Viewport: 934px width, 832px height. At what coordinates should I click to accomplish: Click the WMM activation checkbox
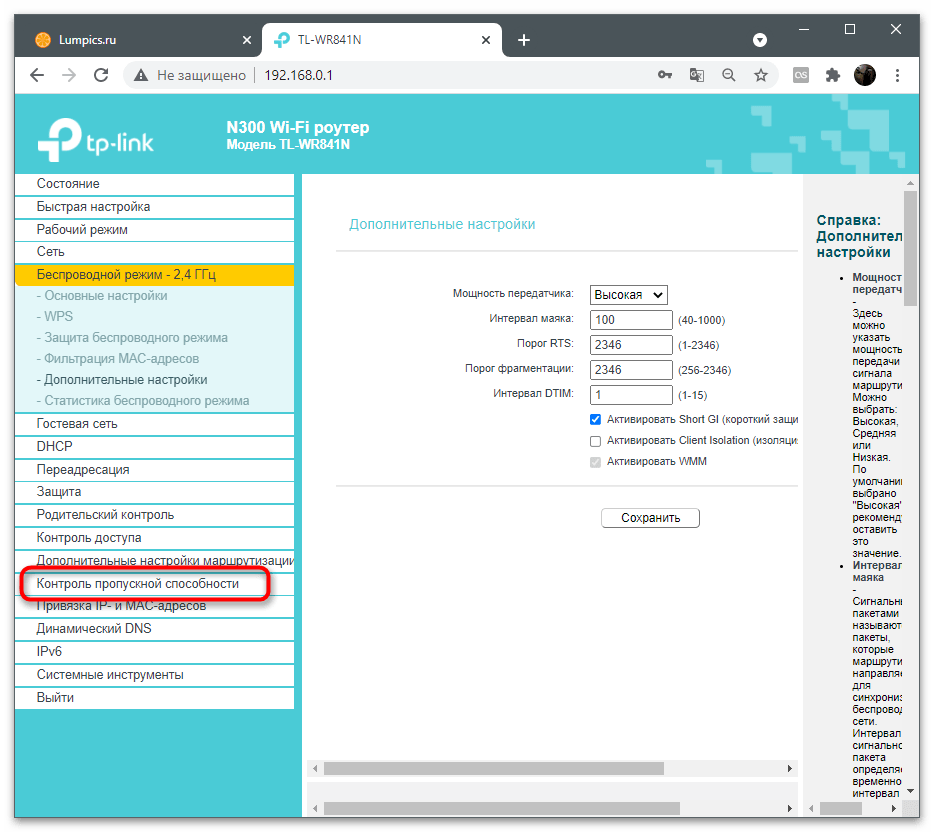click(x=595, y=462)
